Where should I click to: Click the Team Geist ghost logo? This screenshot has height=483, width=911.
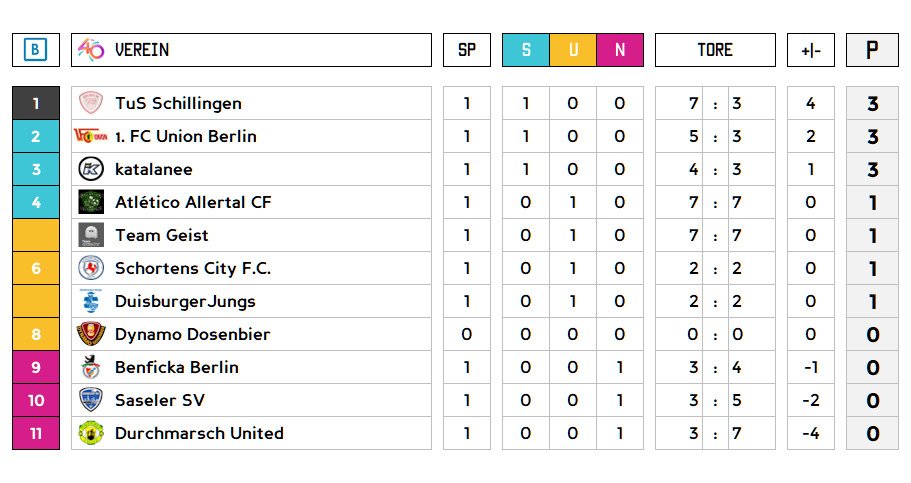[x=91, y=235]
